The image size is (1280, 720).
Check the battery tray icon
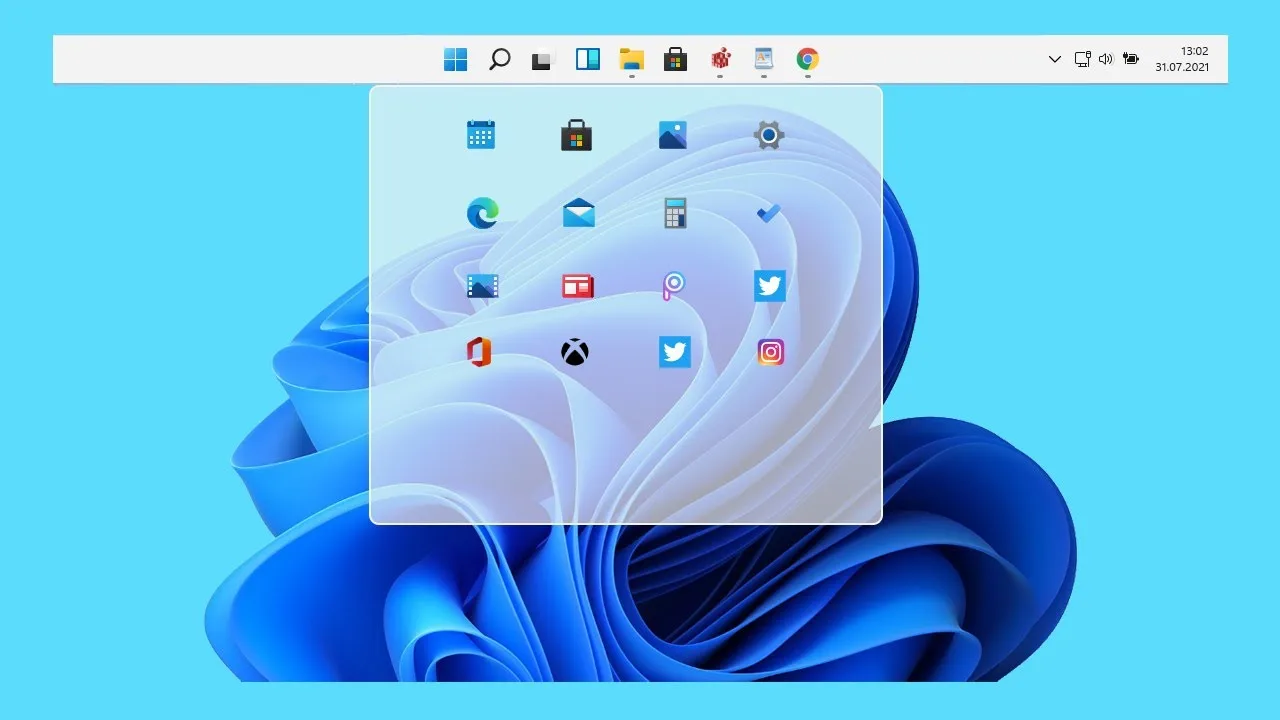pyautogui.click(x=1131, y=59)
